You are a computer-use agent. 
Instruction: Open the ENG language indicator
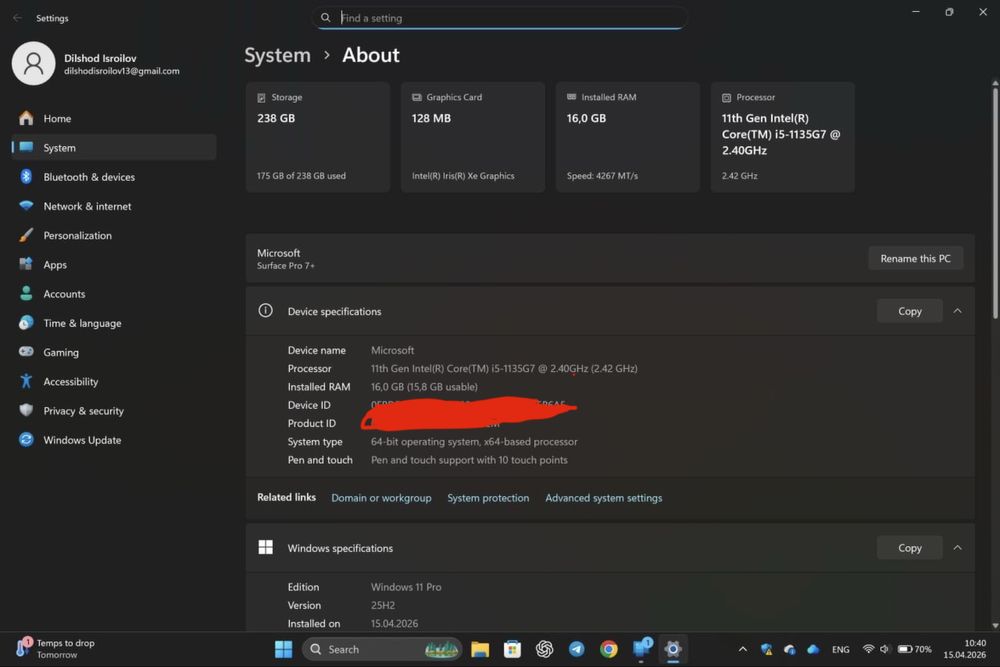(841, 649)
